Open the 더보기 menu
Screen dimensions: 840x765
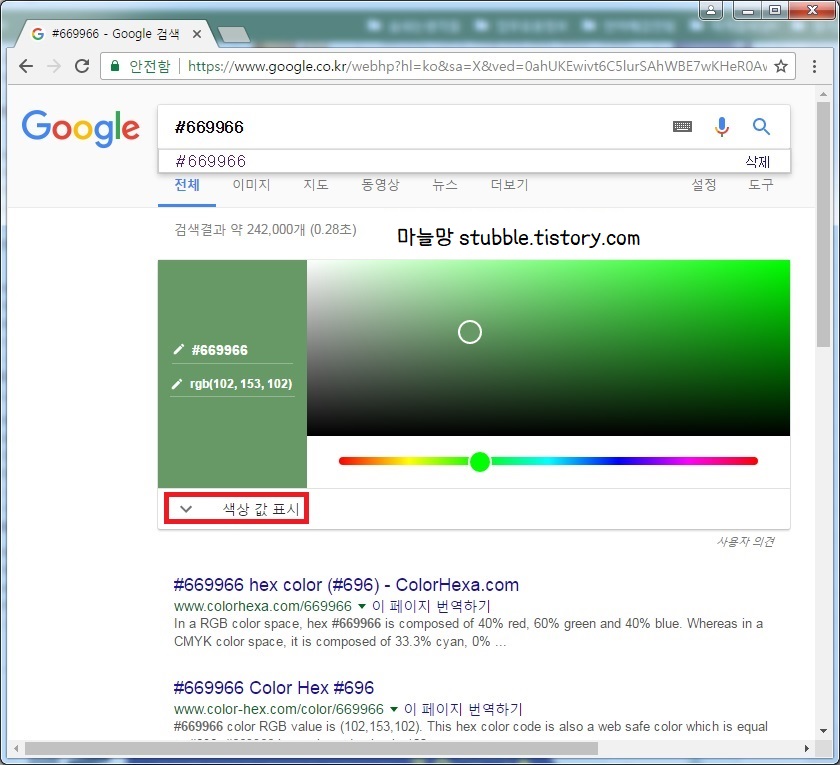[x=509, y=185]
